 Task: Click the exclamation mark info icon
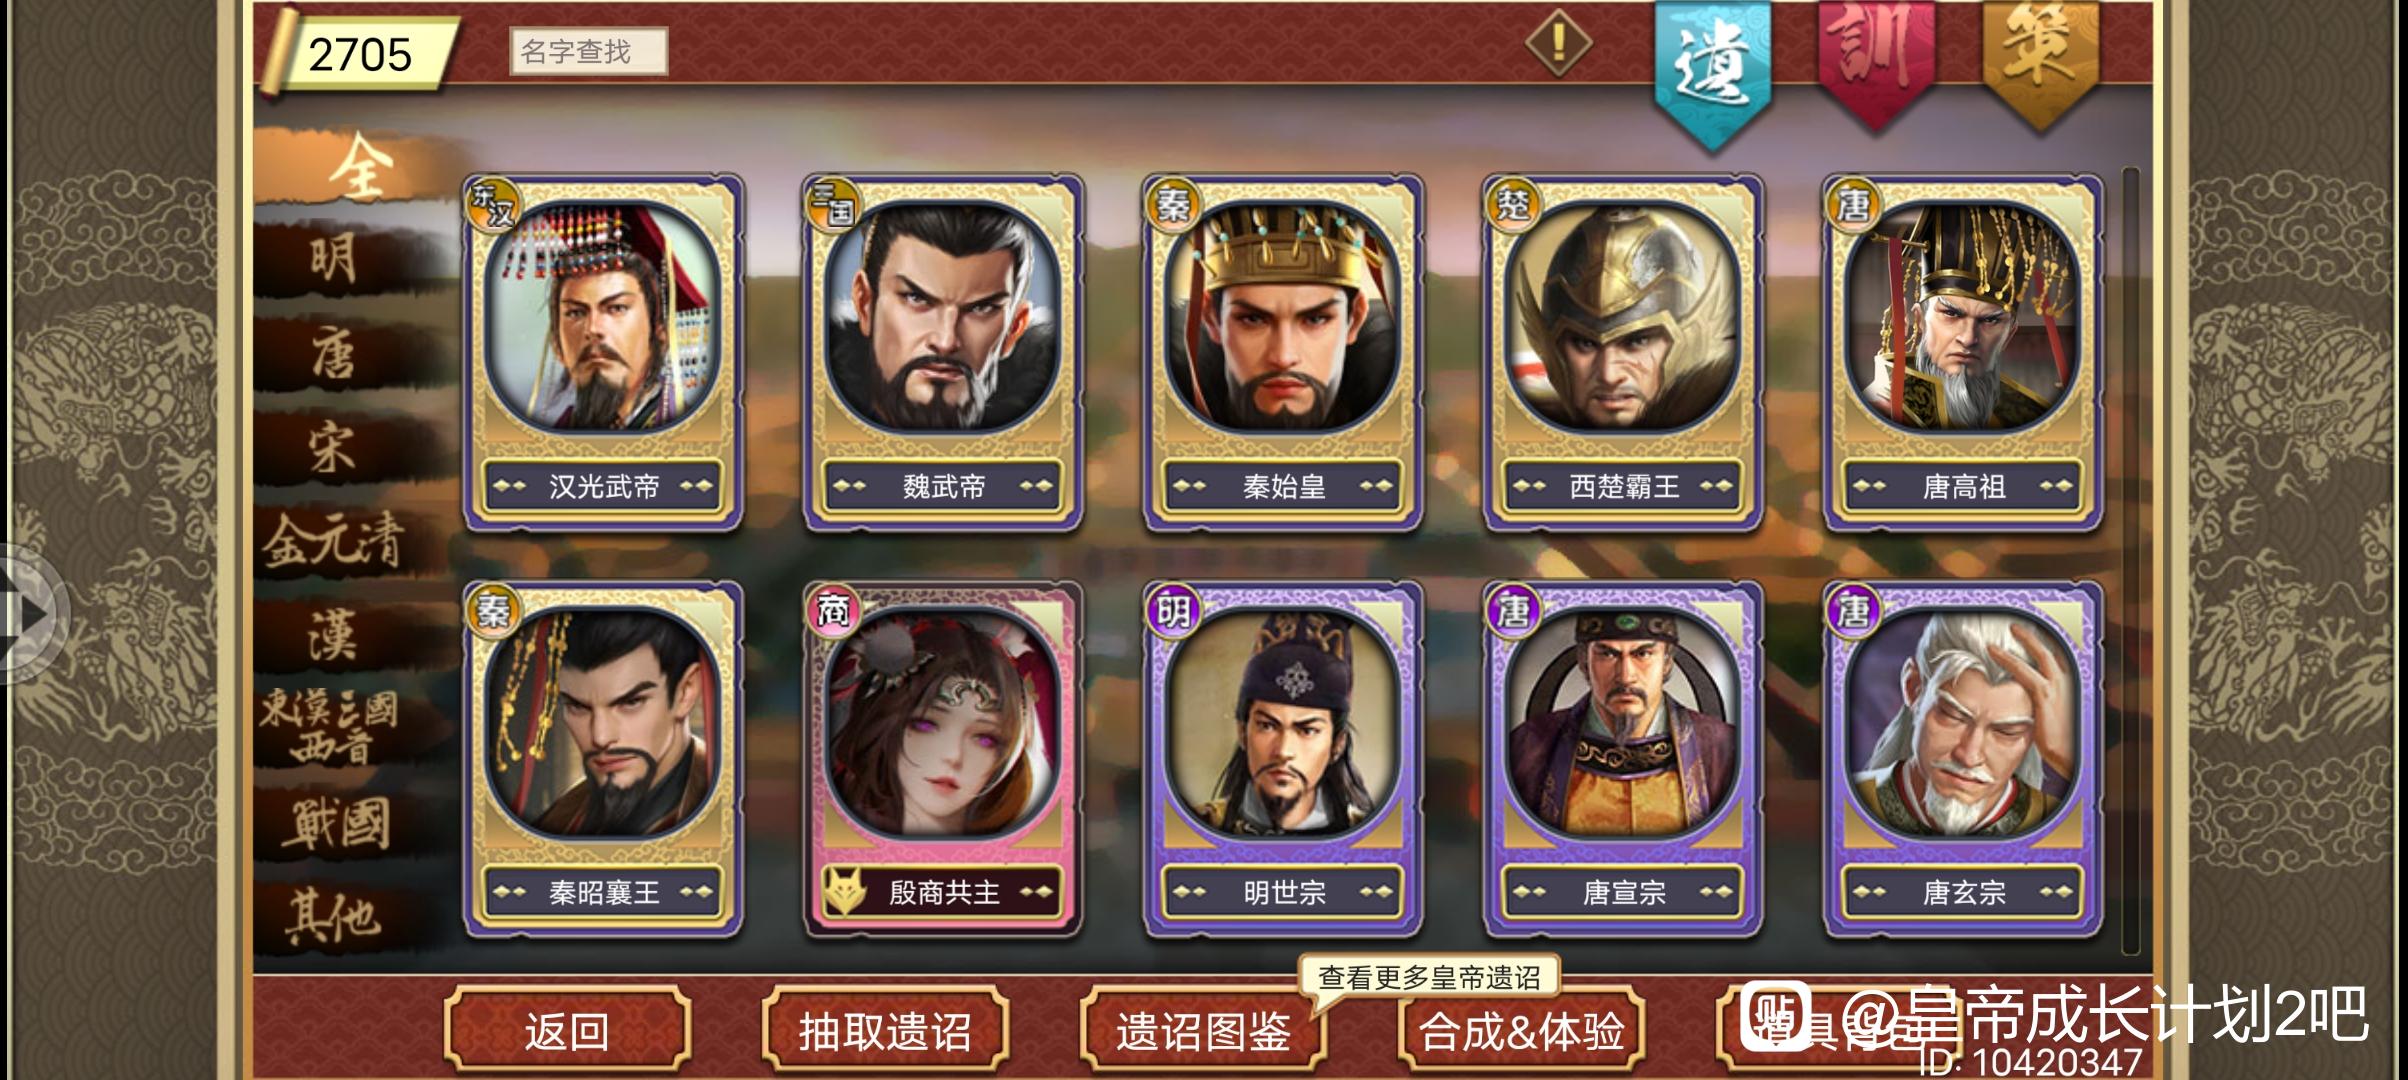tap(1558, 42)
